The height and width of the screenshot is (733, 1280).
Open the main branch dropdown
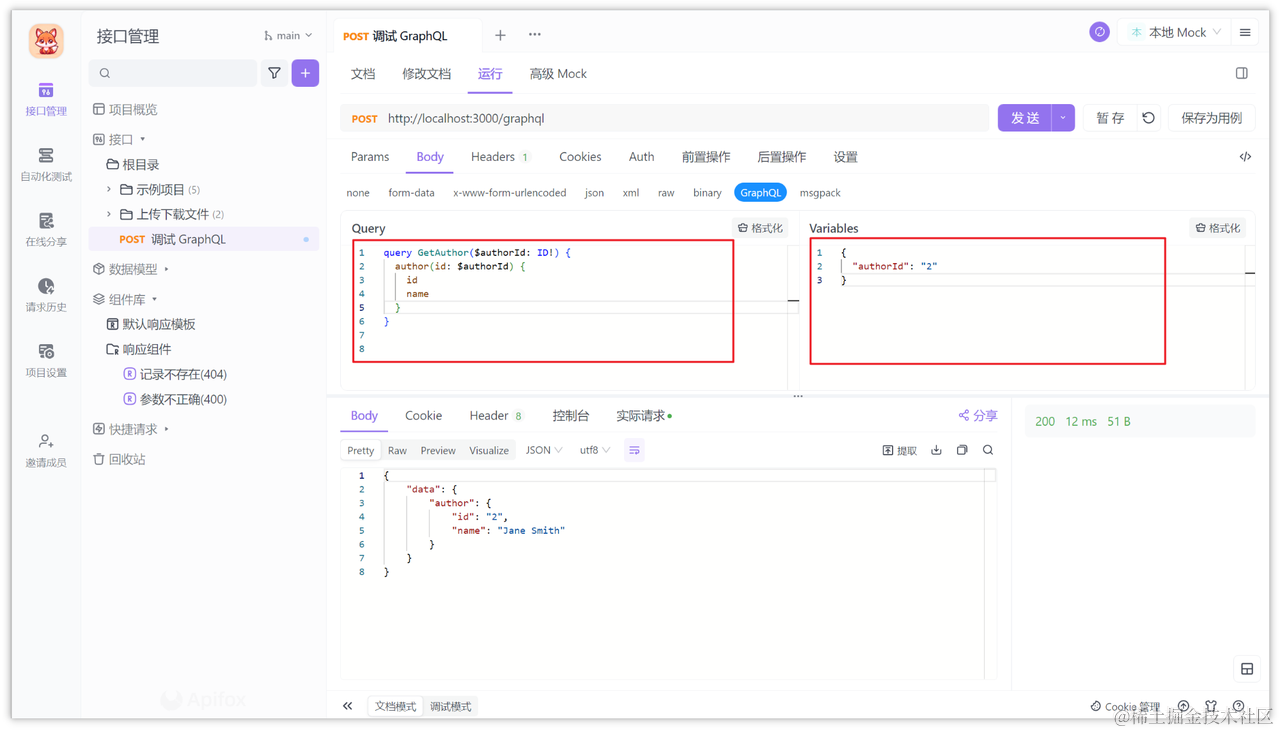(x=288, y=36)
